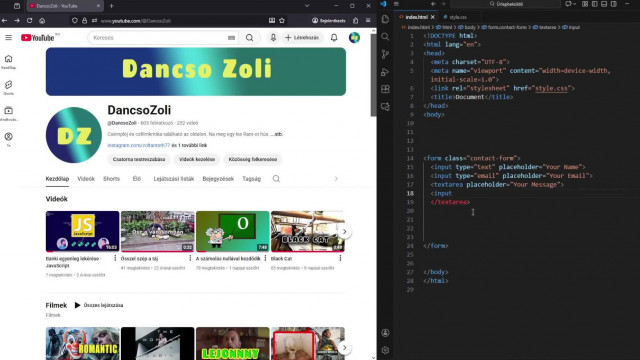Click the VS Code command center search box
The image size is (640, 360).
point(506,4)
